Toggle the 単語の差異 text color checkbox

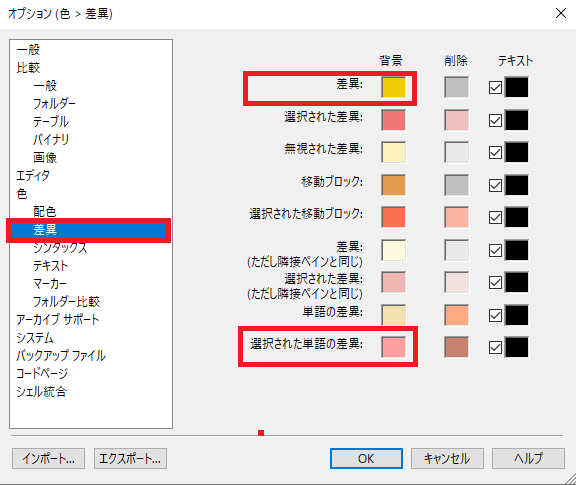(x=495, y=316)
